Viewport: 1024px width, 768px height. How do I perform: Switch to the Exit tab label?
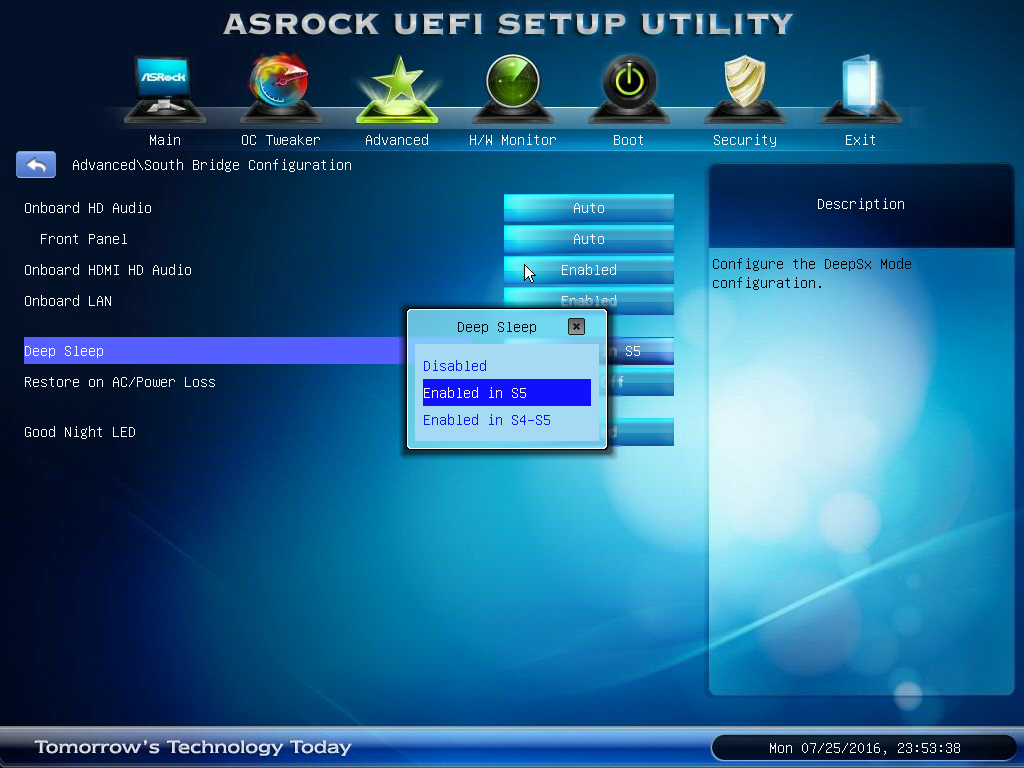(860, 140)
